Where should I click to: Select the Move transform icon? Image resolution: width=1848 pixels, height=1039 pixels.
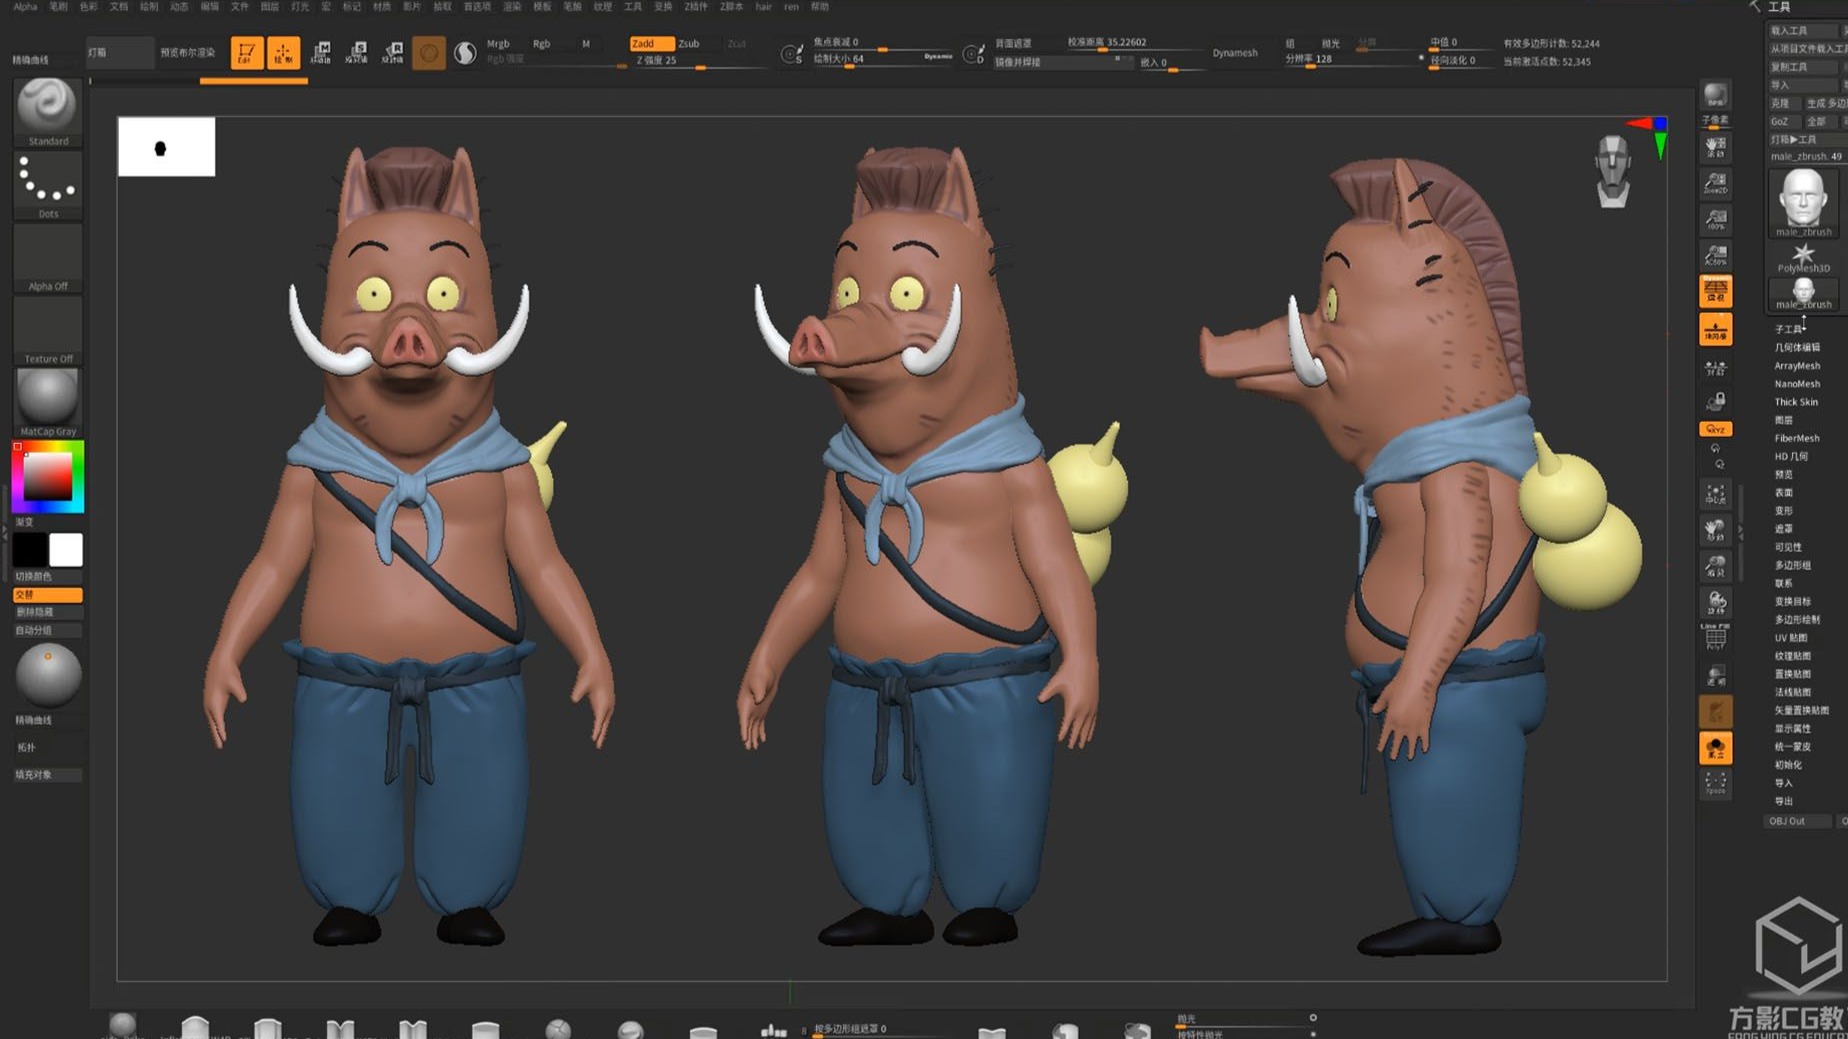(x=320, y=52)
